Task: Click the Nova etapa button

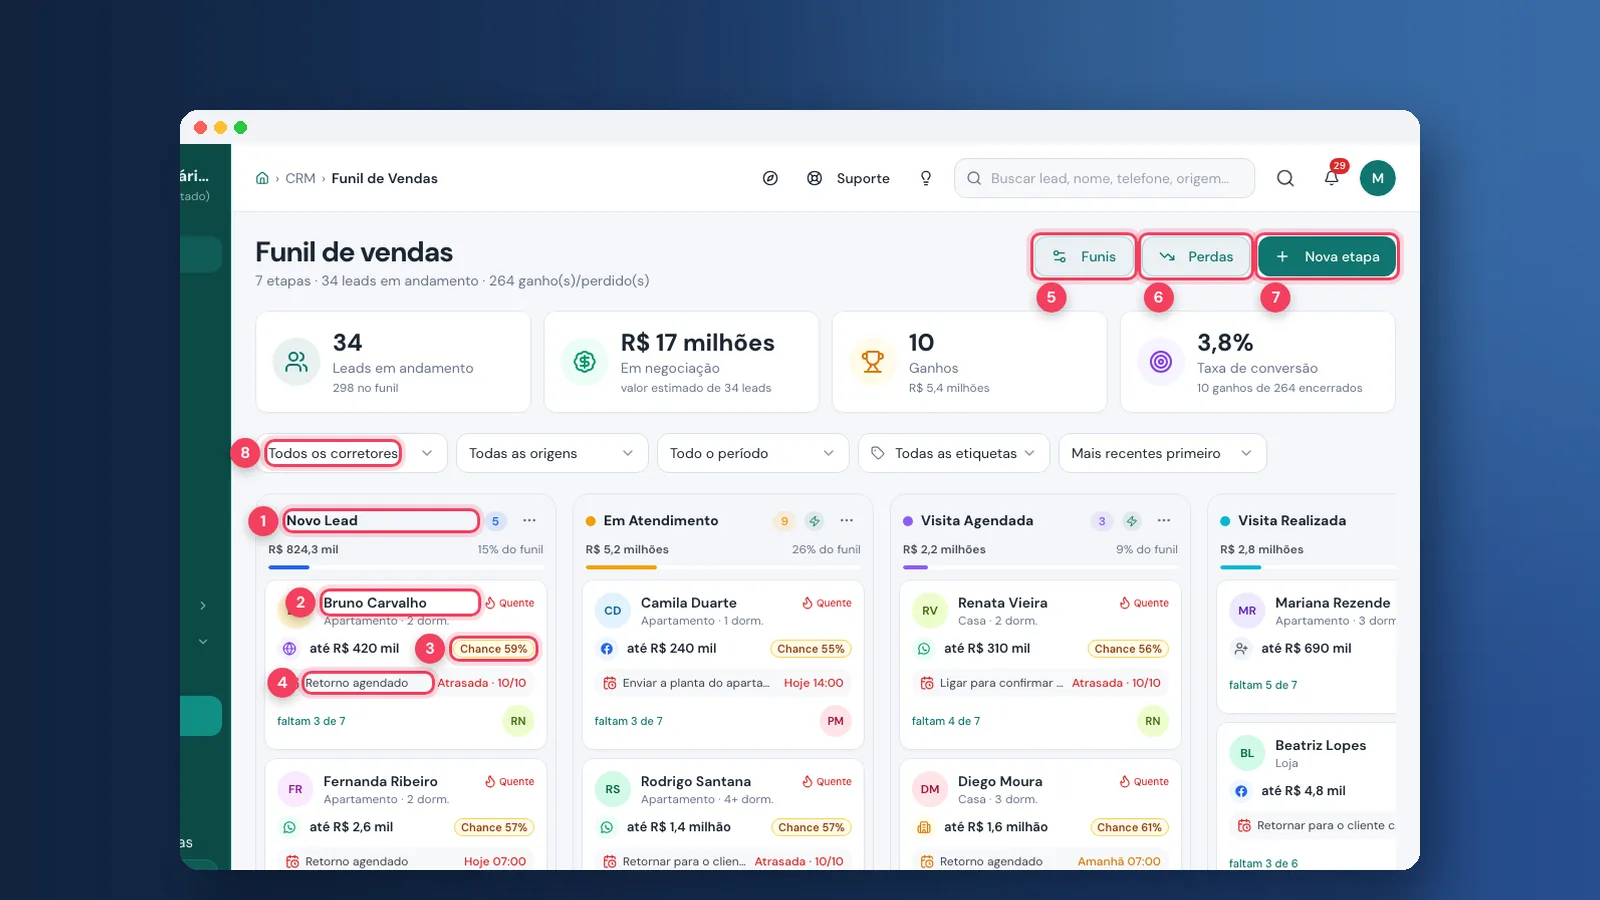Action: 1327,257
